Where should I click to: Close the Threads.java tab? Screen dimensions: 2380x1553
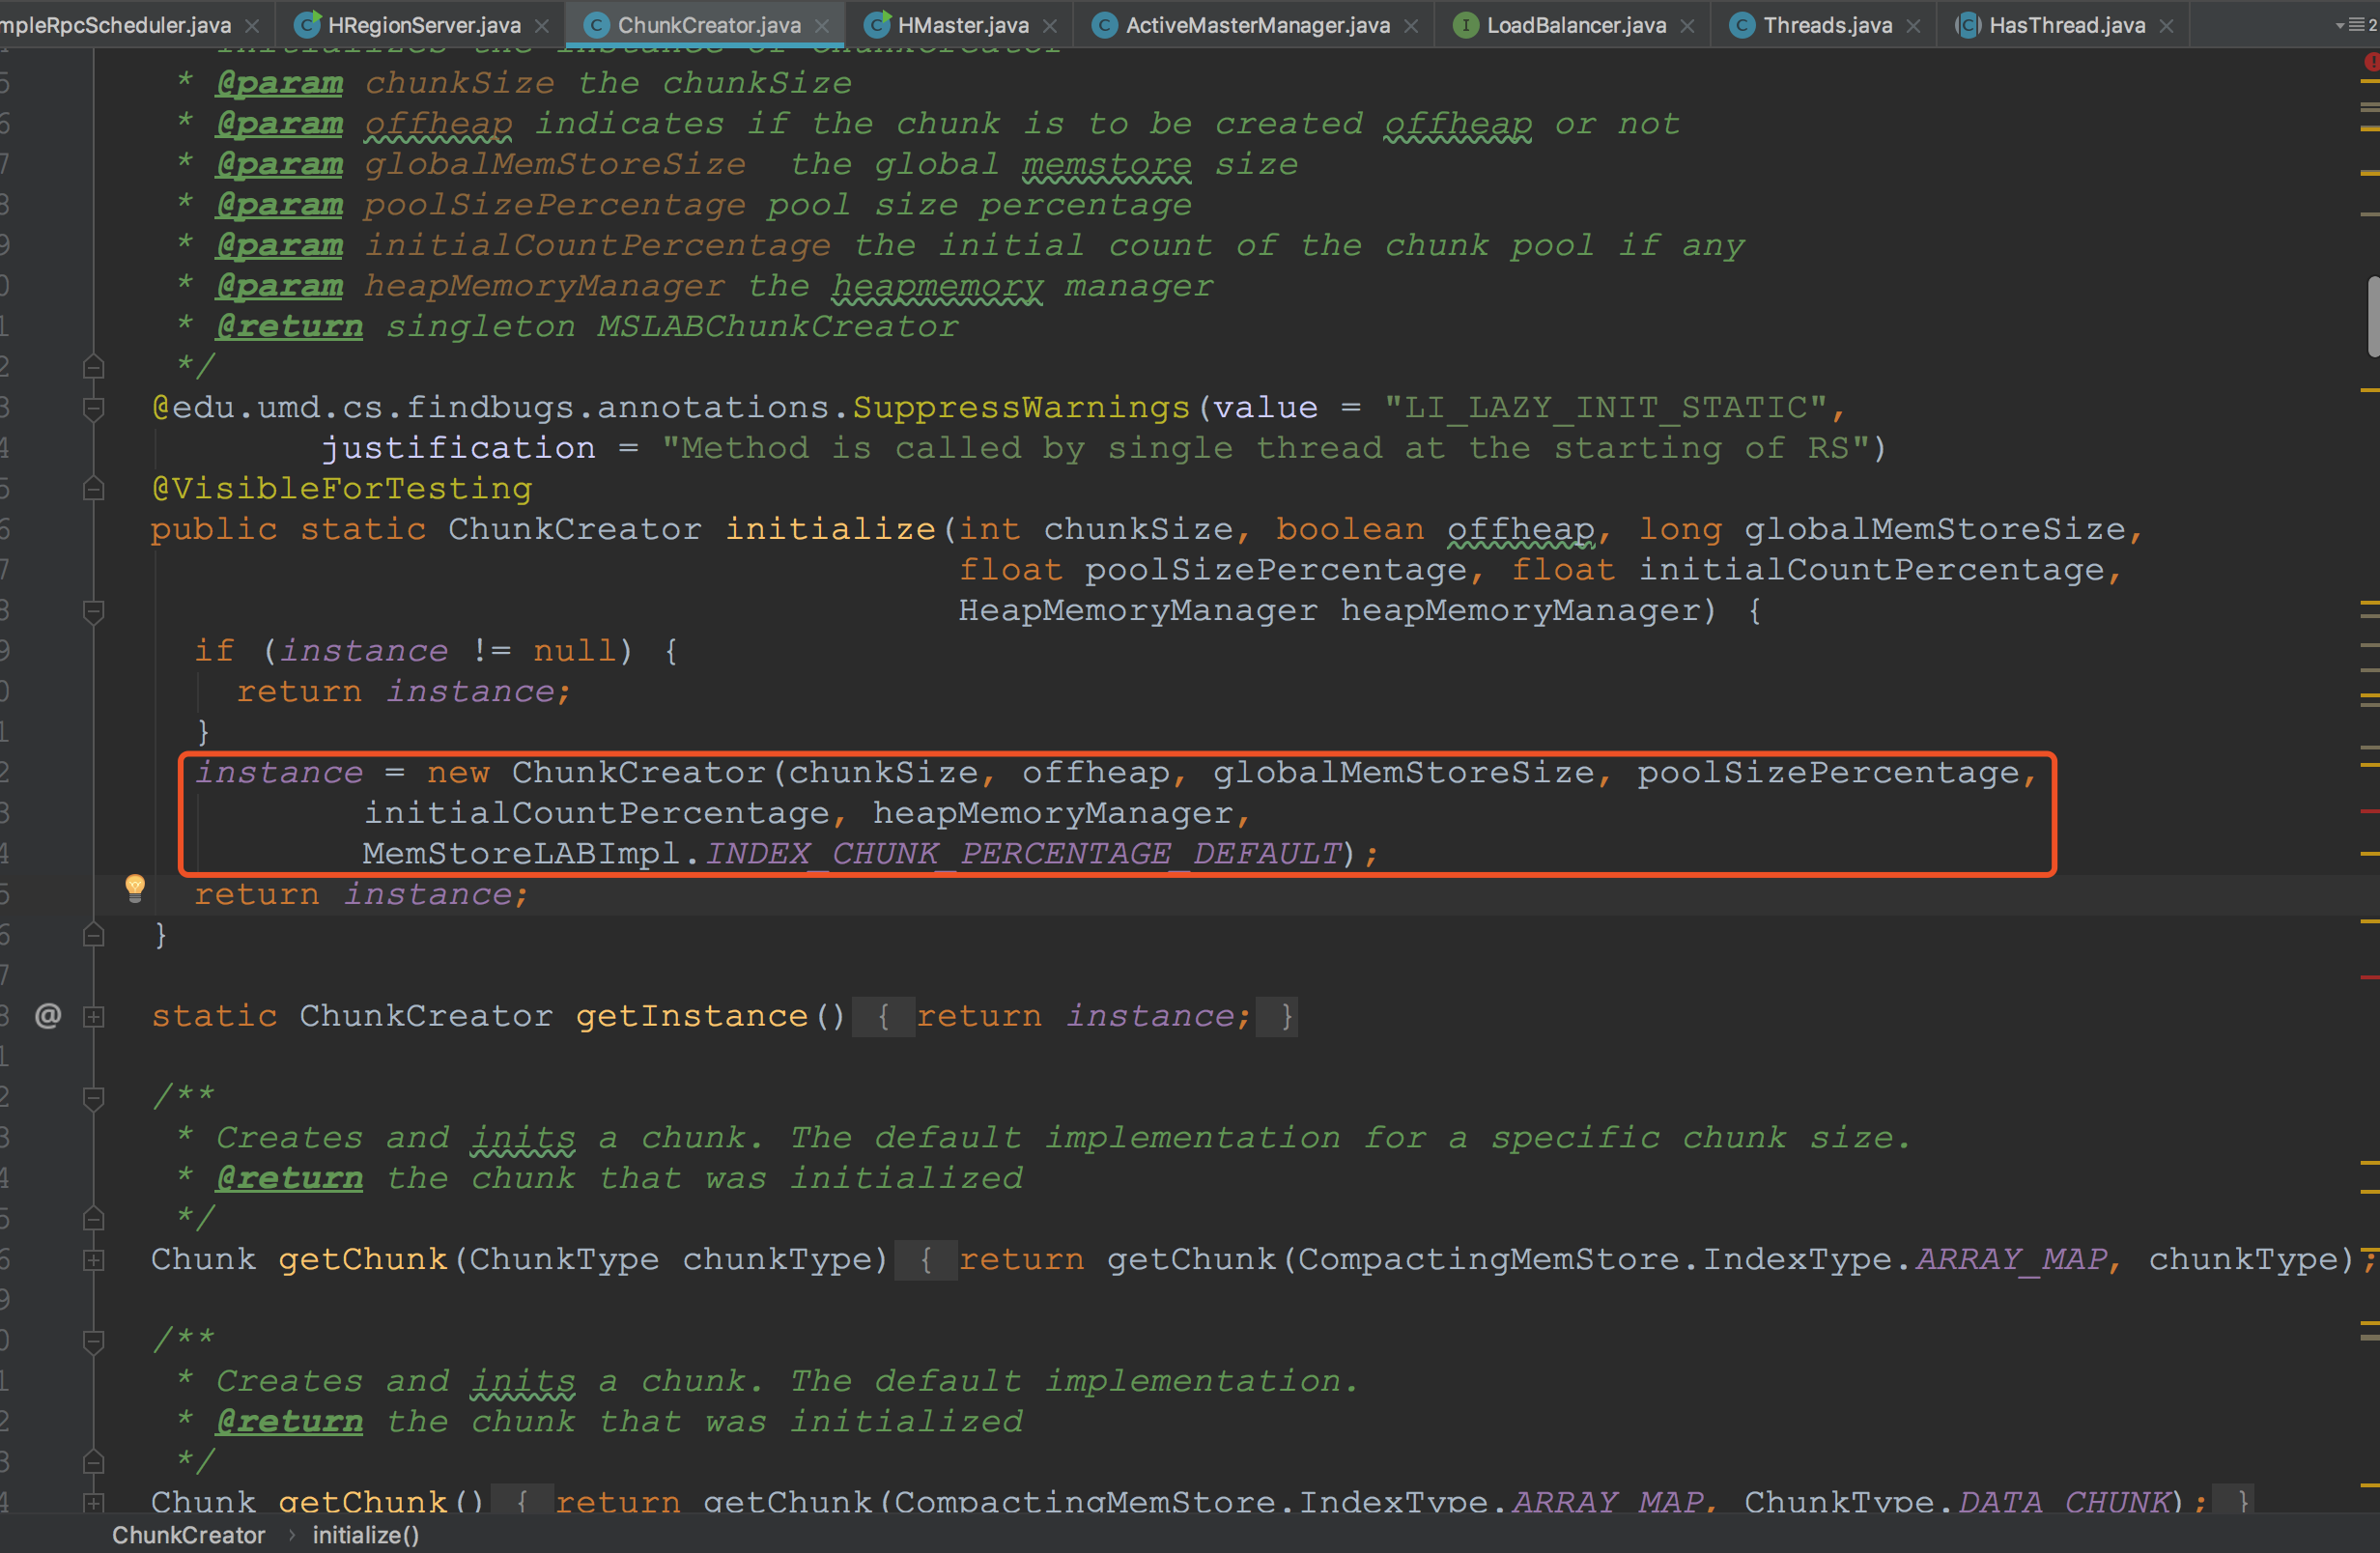tap(1914, 26)
